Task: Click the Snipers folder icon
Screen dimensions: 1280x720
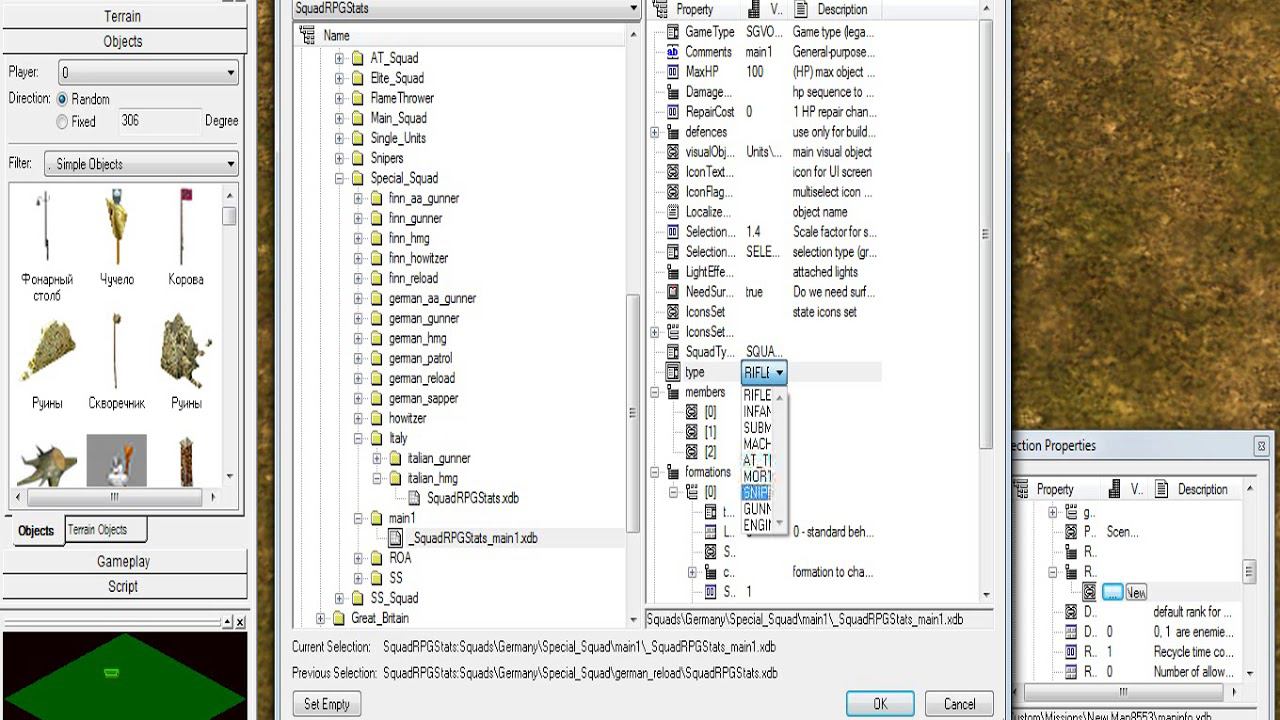Action: coord(357,158)
